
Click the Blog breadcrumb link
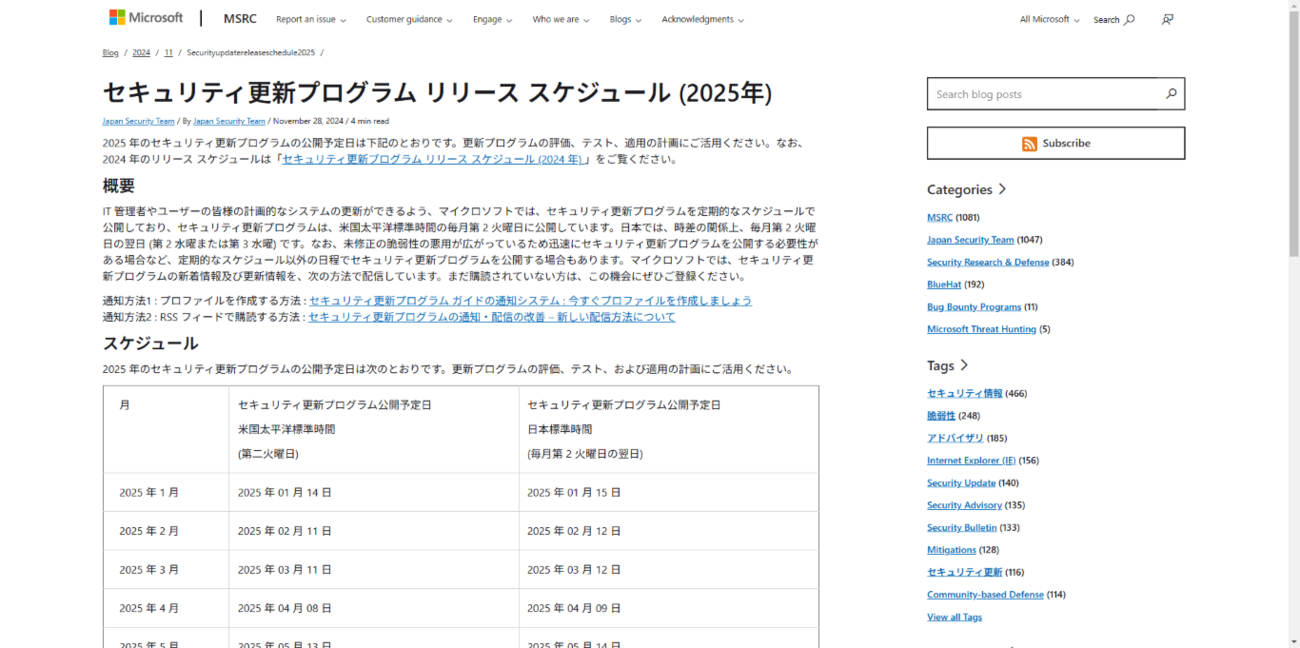point(110,52)
